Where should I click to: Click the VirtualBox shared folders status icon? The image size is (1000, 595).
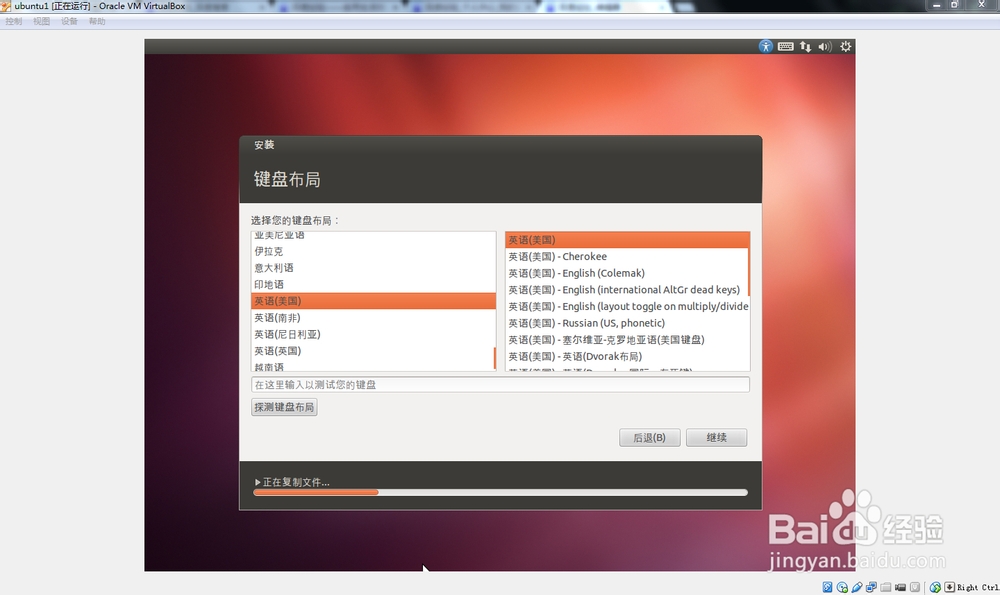(886, 587)
